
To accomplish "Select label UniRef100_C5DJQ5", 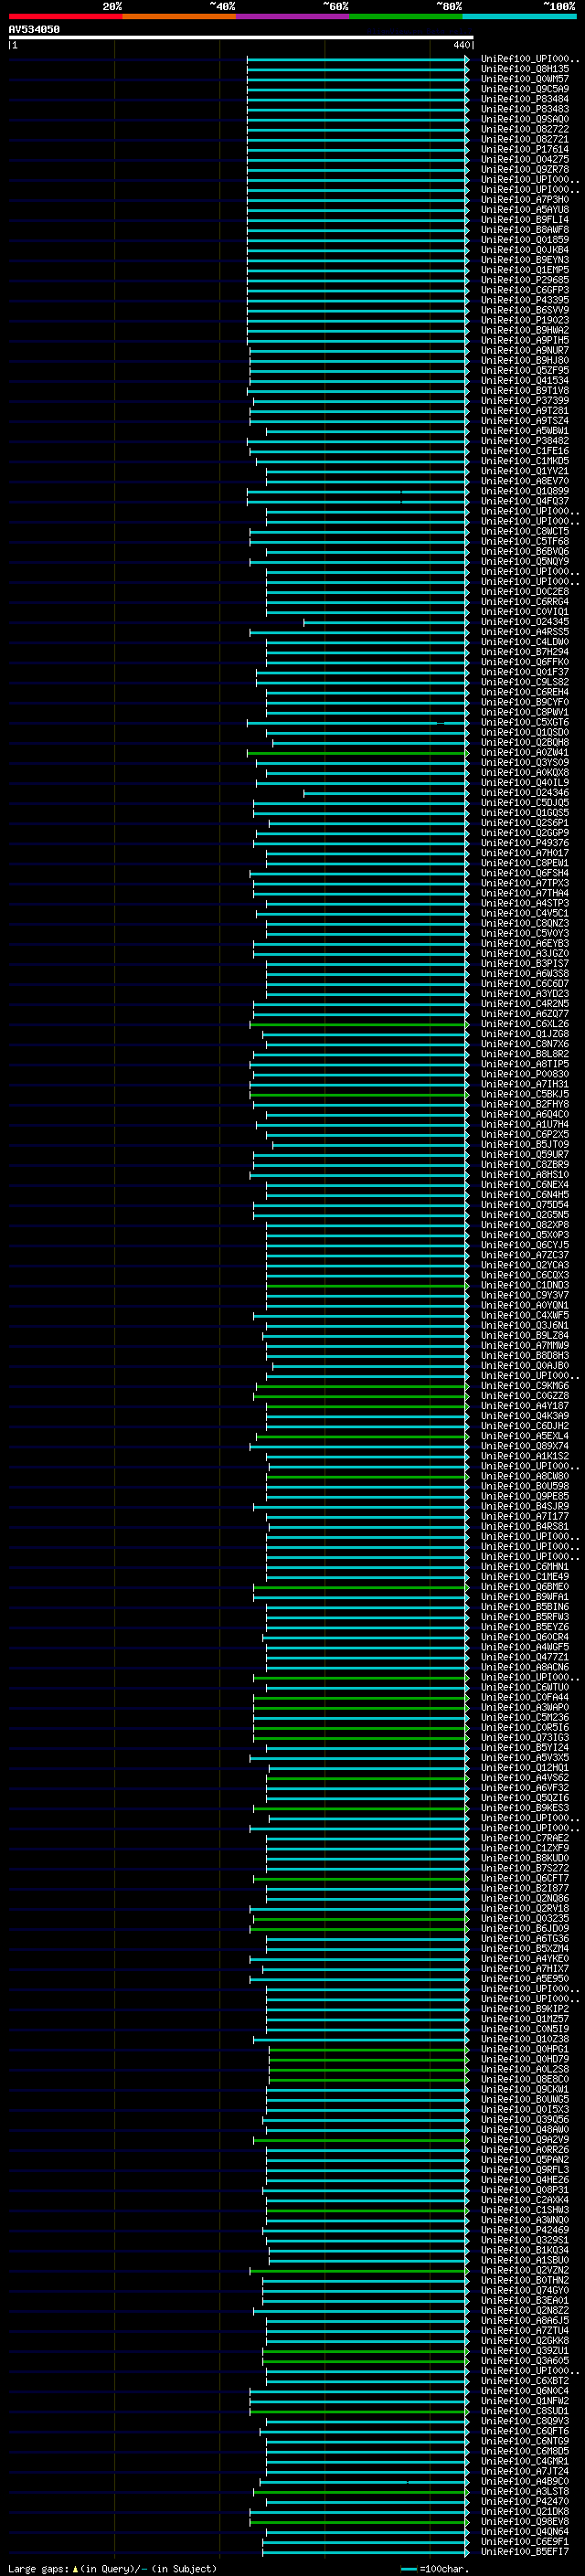I will click(x=524, y=802).
